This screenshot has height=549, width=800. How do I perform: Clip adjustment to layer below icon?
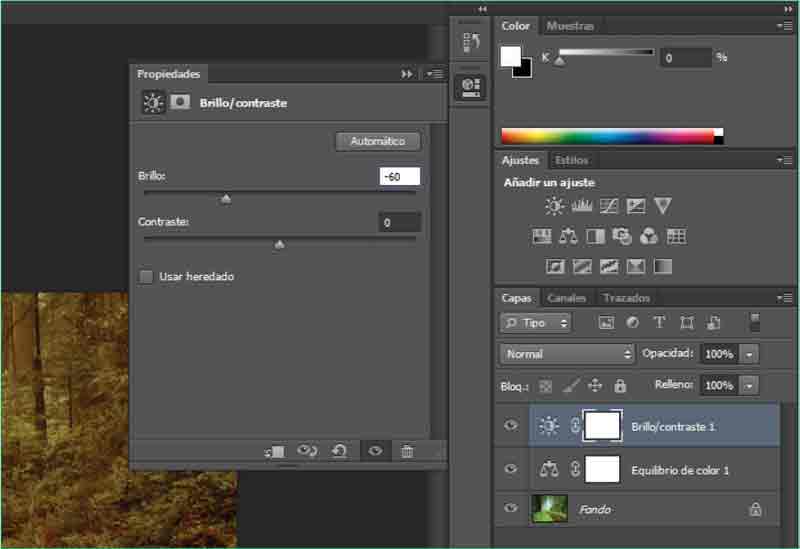(x=275, y=451)
